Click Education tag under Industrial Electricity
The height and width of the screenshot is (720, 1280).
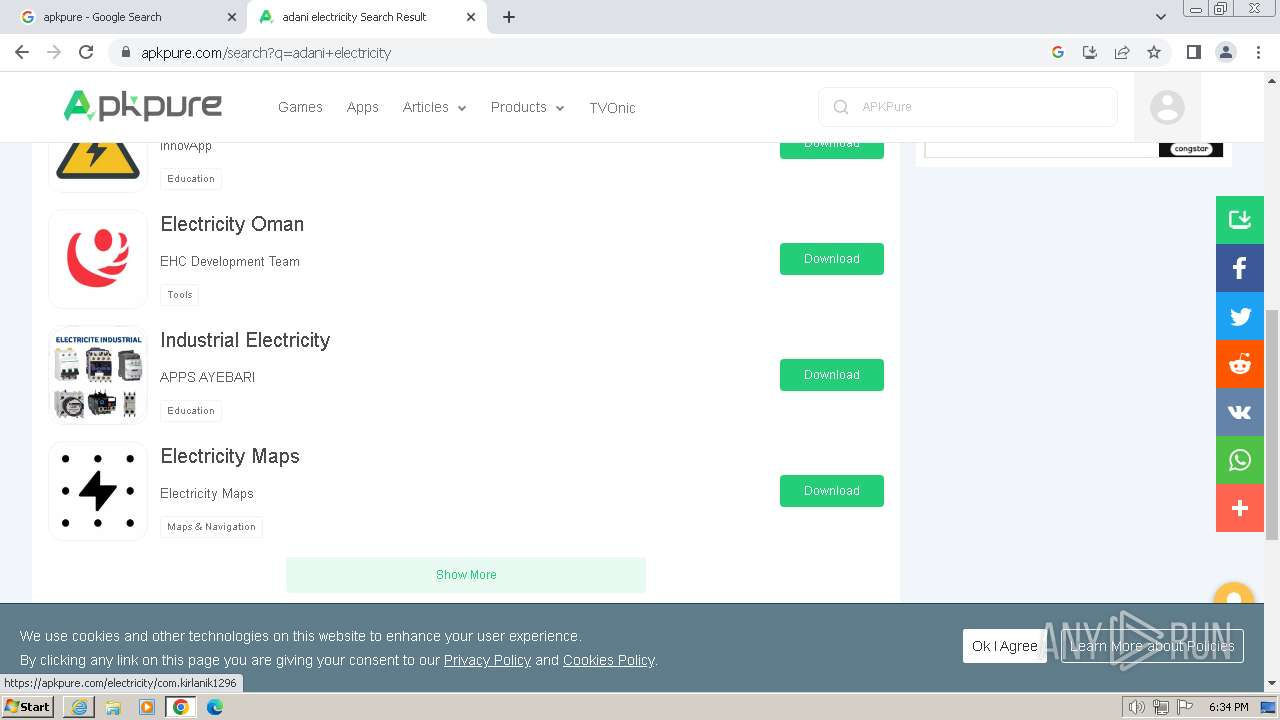coord(191,411)
